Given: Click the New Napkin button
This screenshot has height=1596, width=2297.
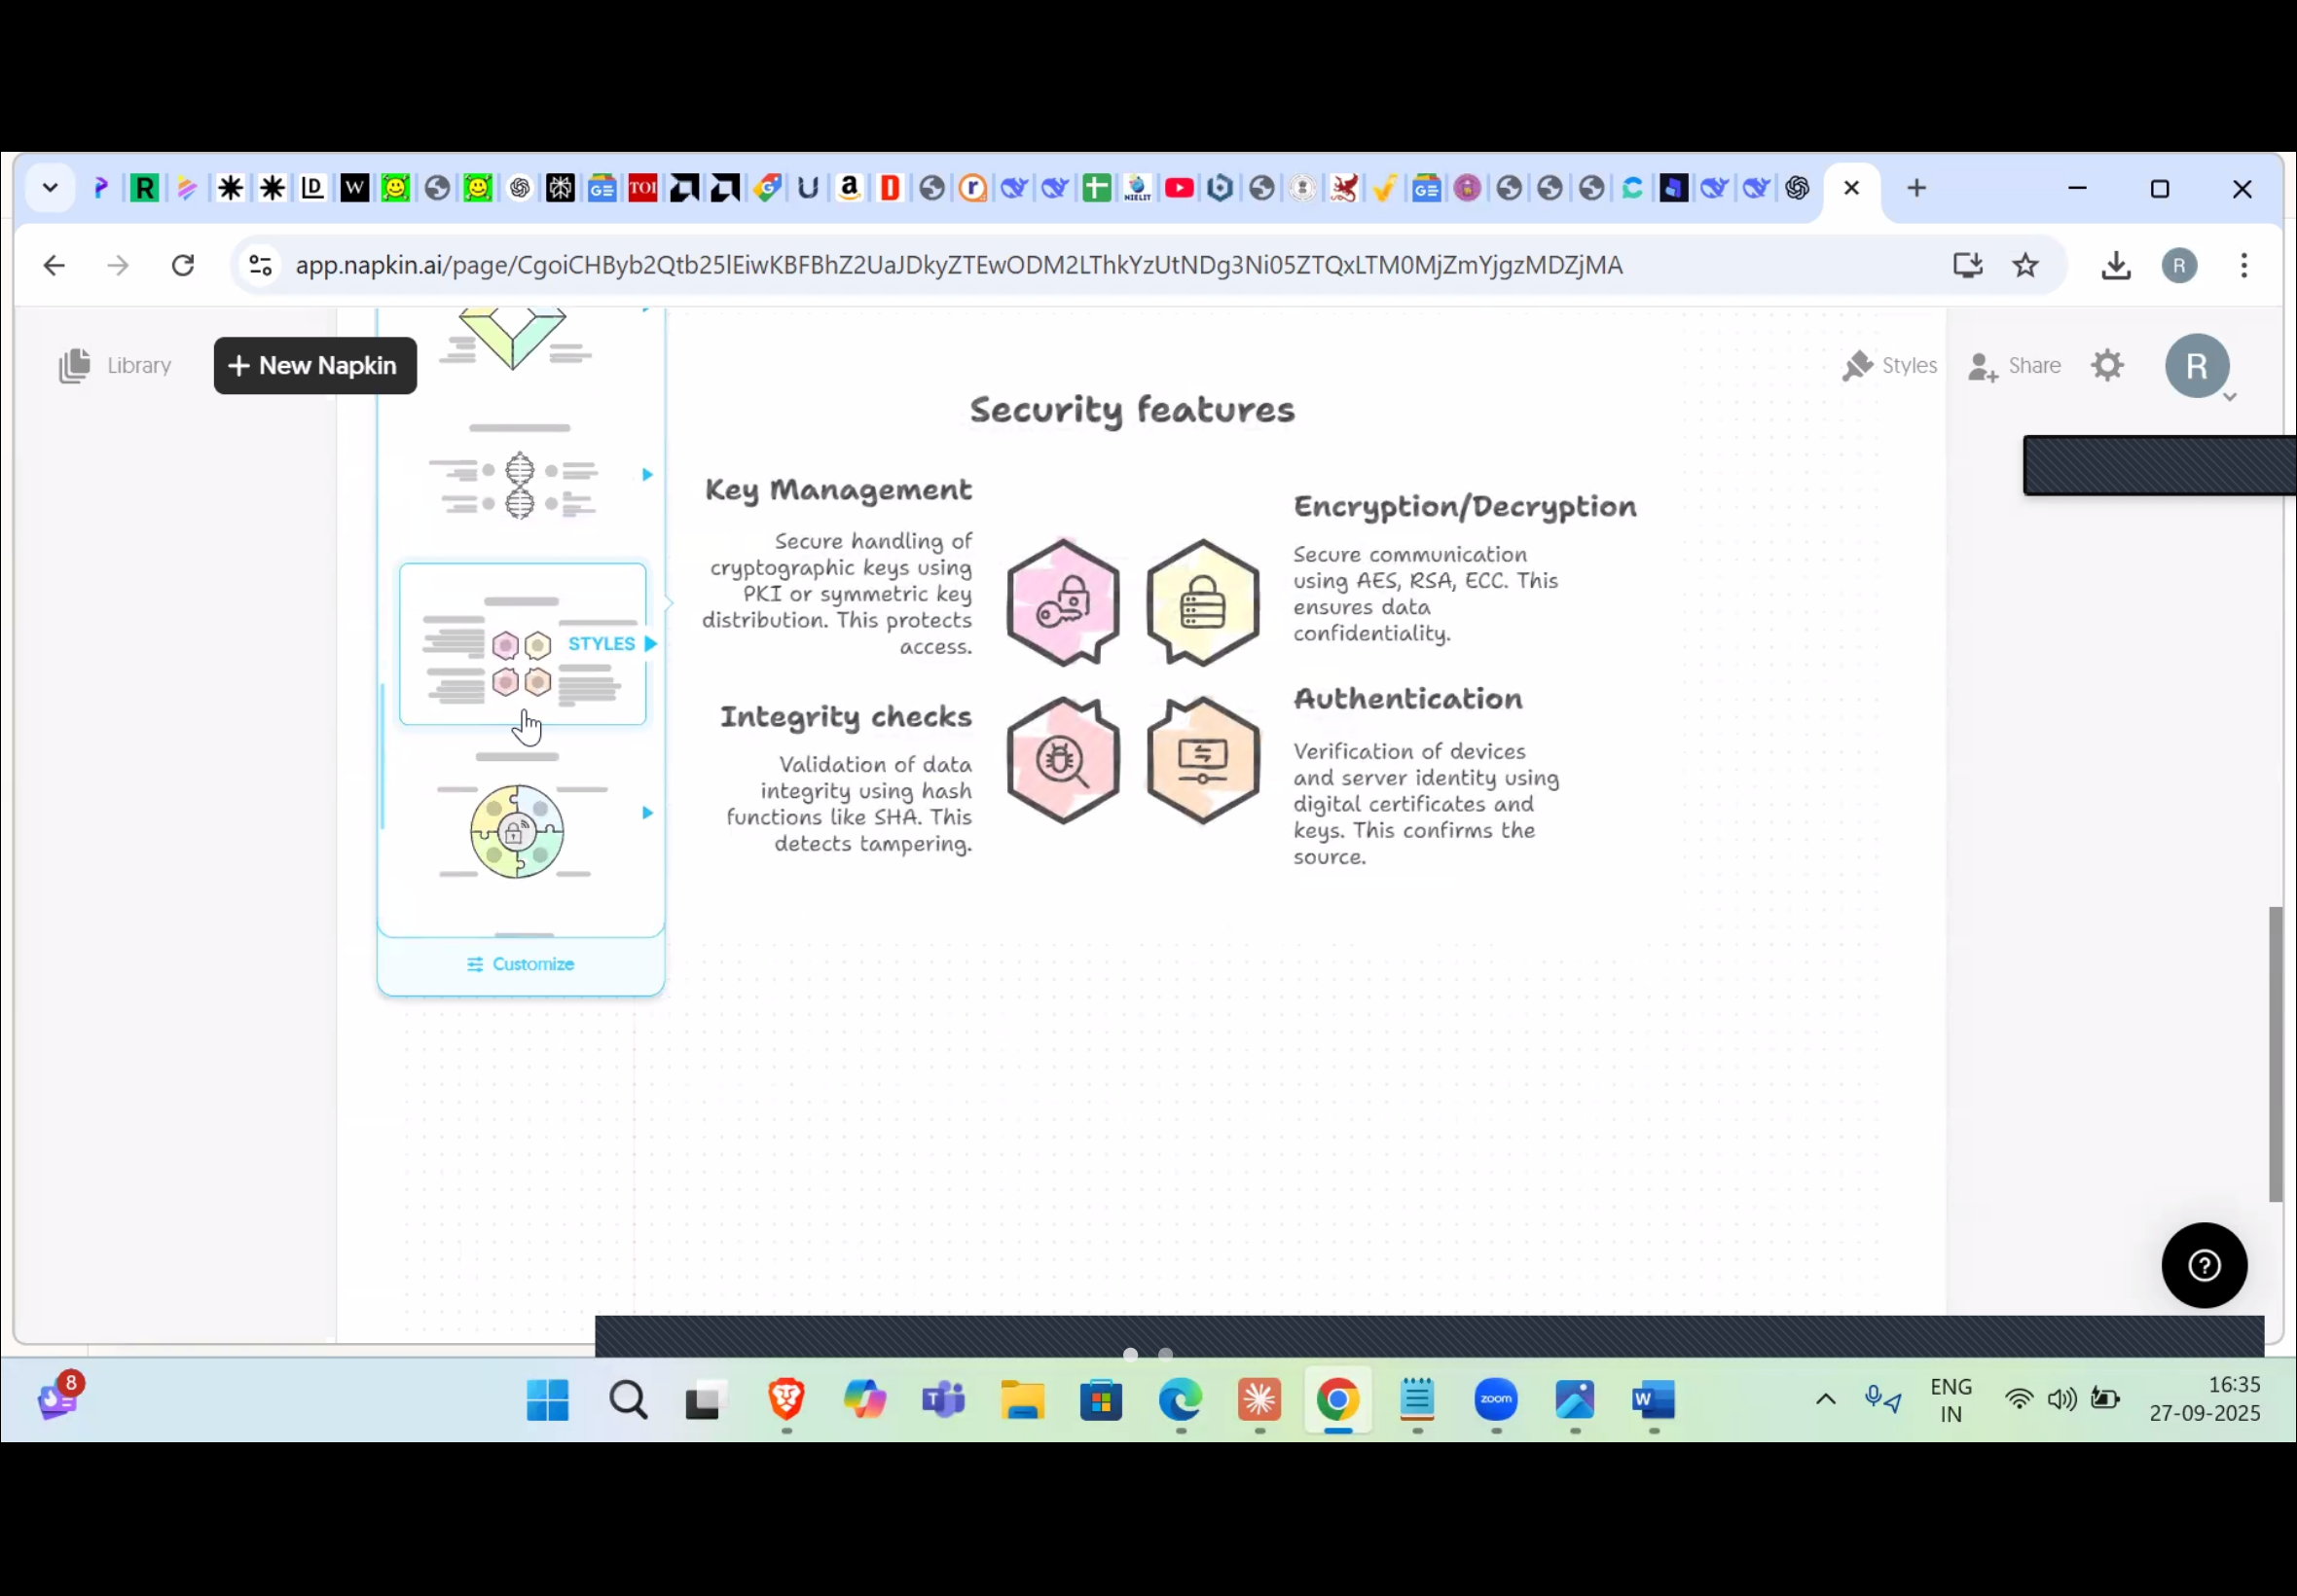Looking at the screenshot, I should point(315,366).
